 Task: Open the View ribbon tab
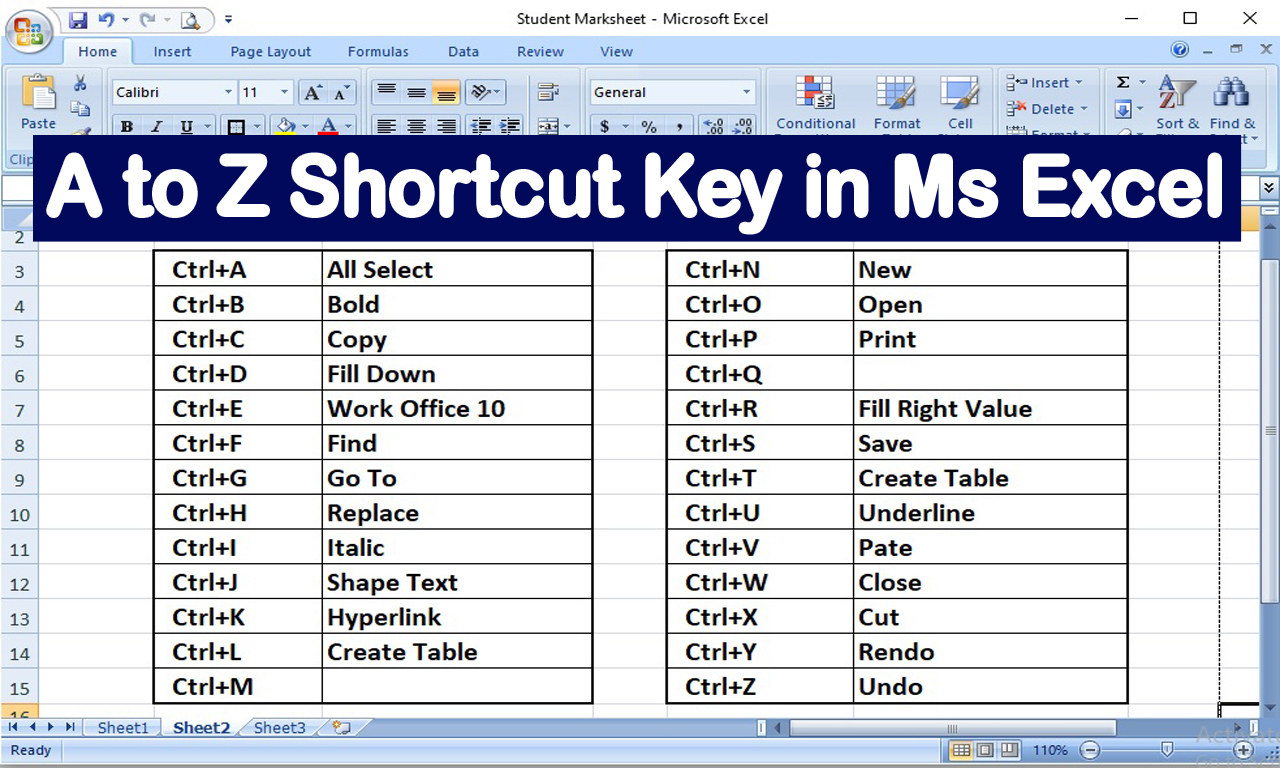pos(616,52)
